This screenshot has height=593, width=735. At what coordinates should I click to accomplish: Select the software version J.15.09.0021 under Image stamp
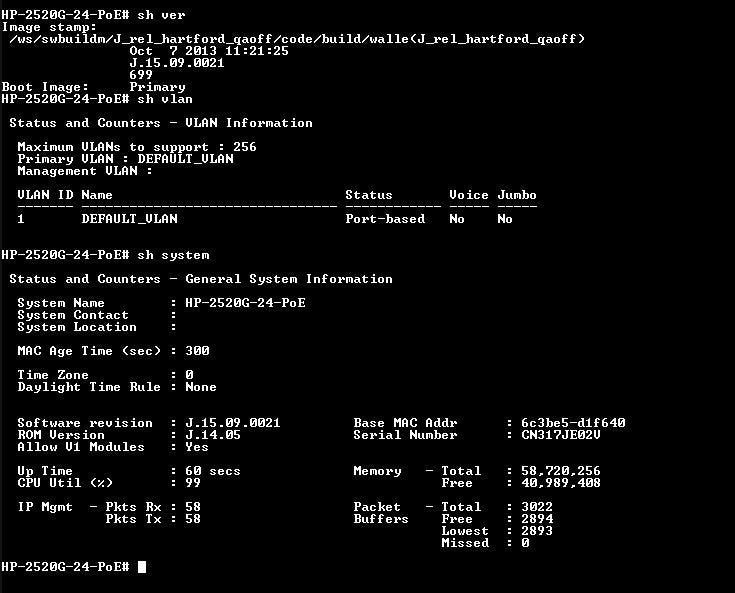tap(177, 63)
